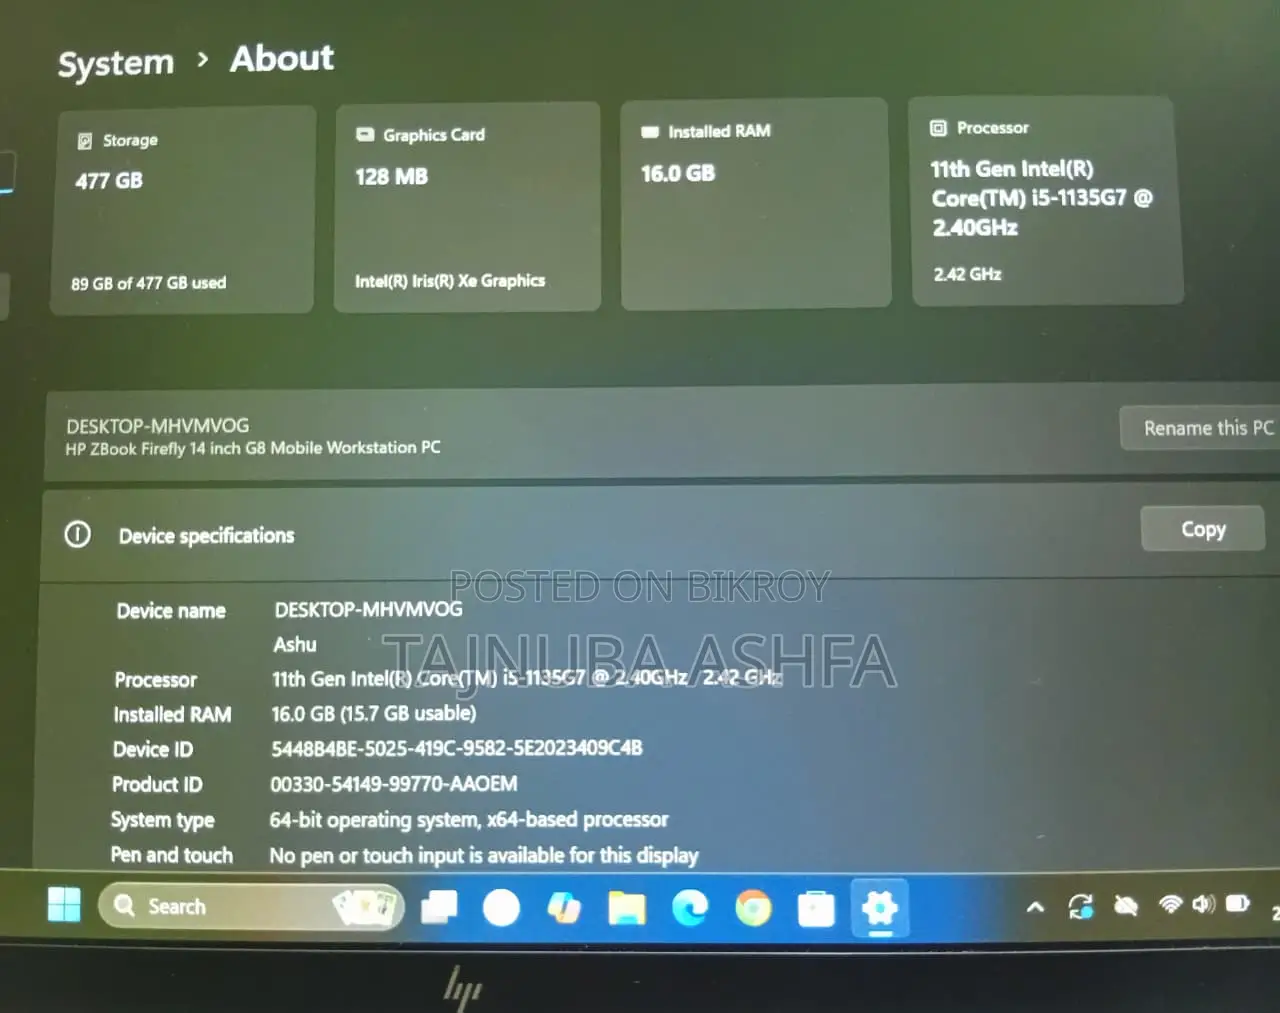Open Task View from the taskbar
Viewport: 1280px width, 1013px height.
point(439,907)
